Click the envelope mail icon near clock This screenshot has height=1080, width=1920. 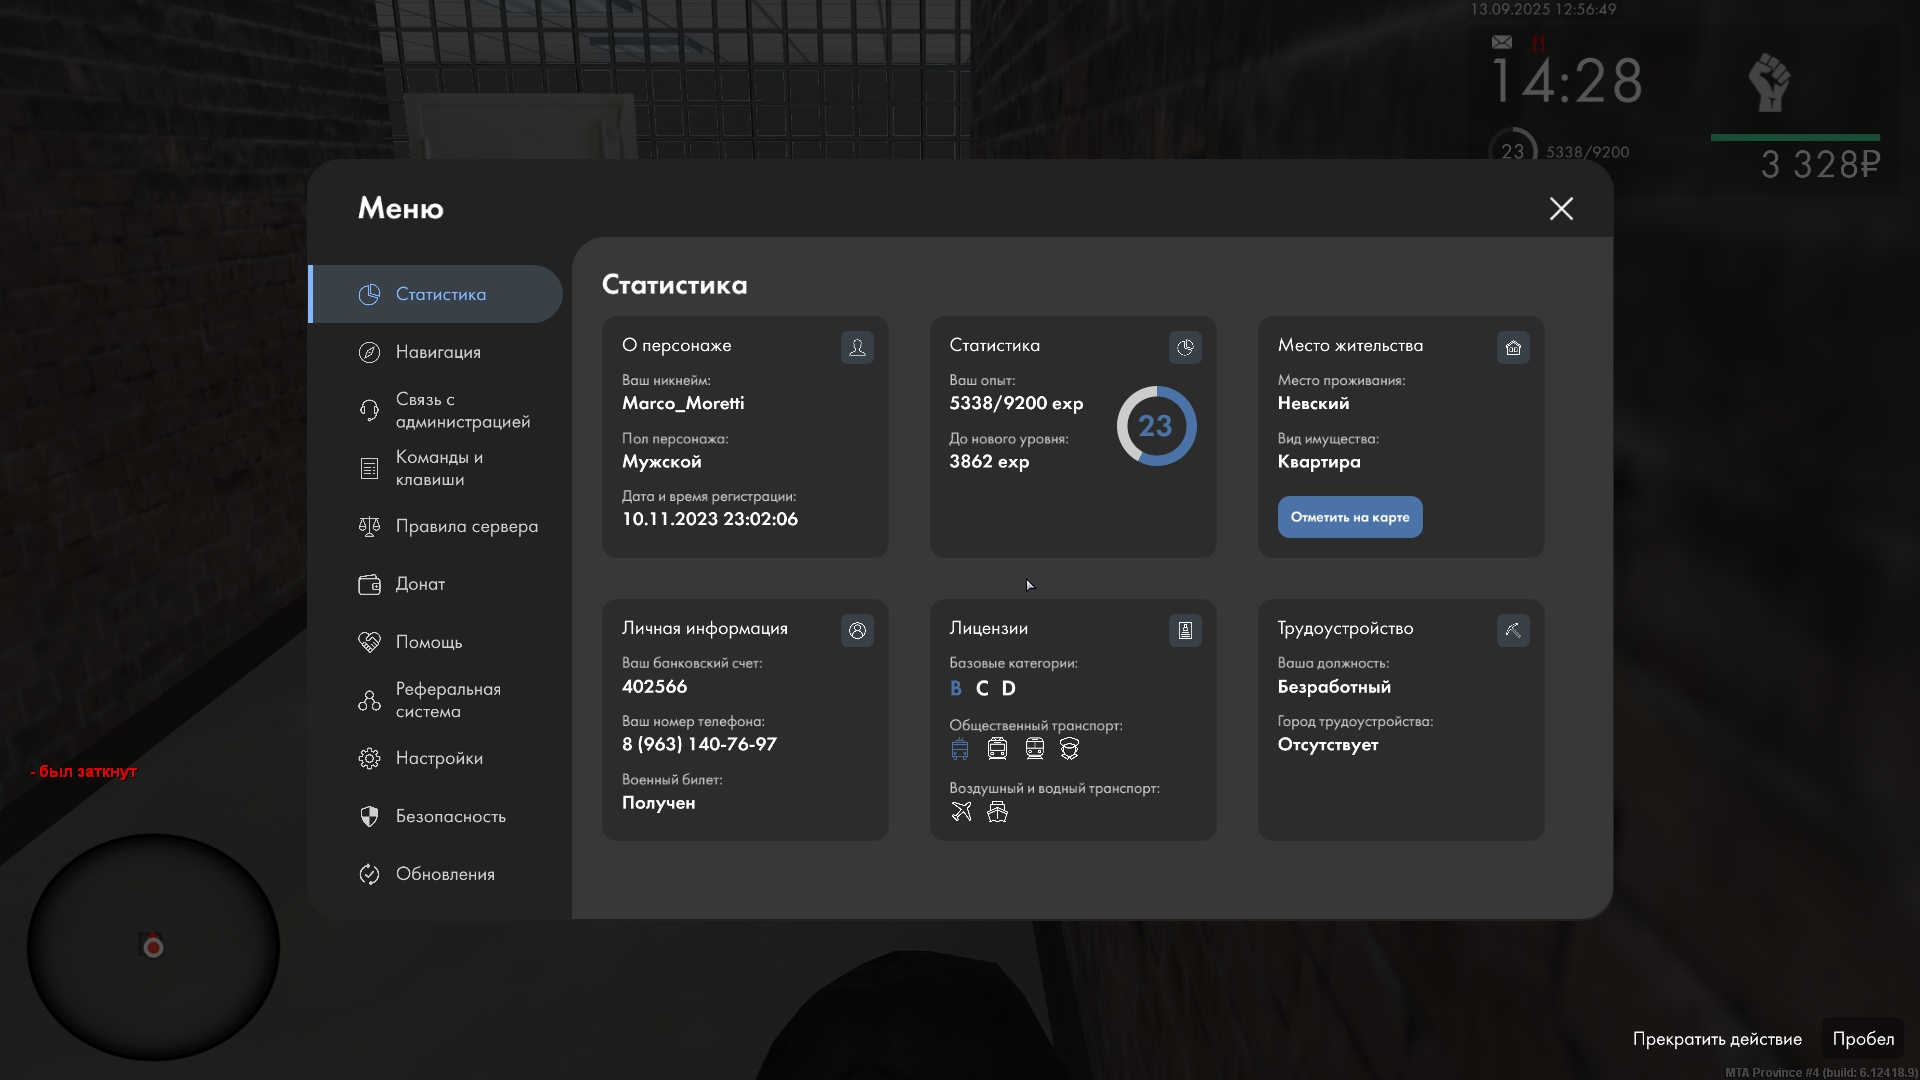pos(1502,42)
